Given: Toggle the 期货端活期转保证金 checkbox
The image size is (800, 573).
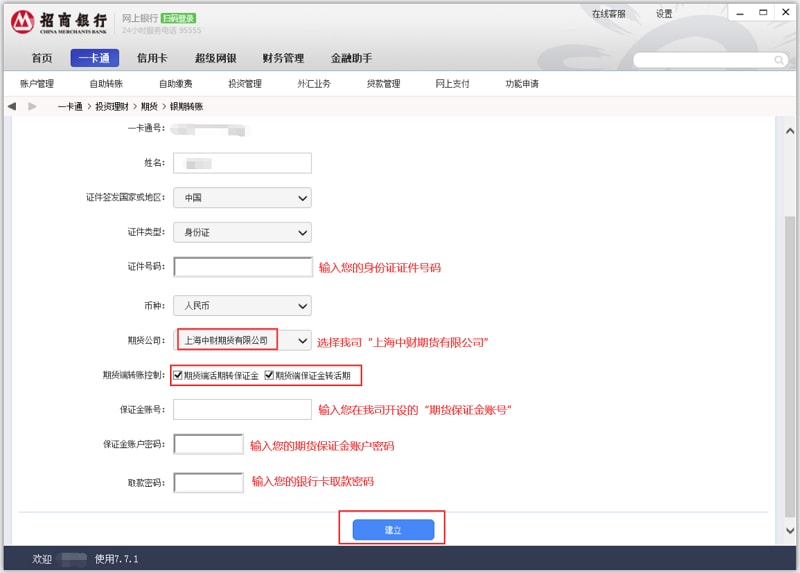Looking at the screenshot, I should pos(178,375).
